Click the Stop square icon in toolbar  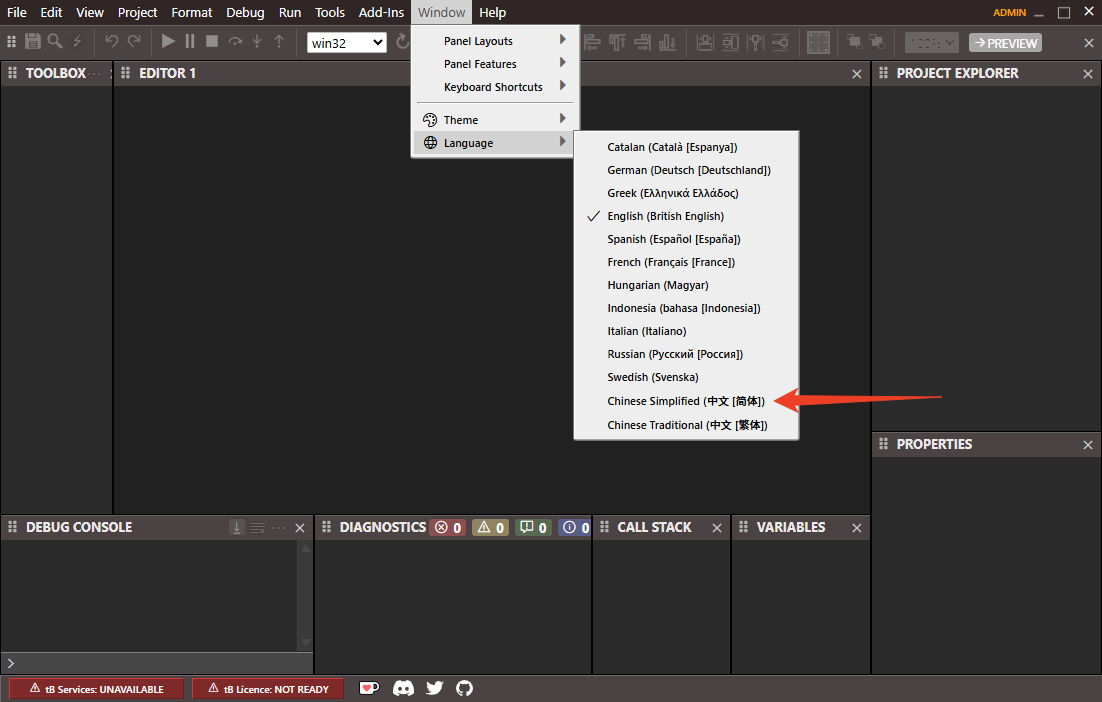pos(212,42)
